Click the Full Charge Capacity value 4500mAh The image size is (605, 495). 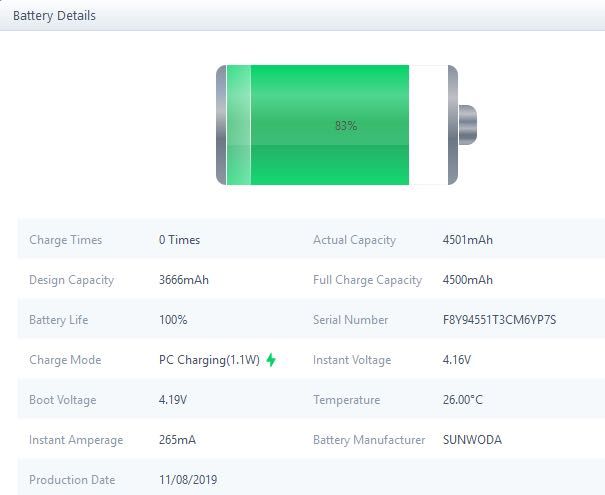[468, 280]
